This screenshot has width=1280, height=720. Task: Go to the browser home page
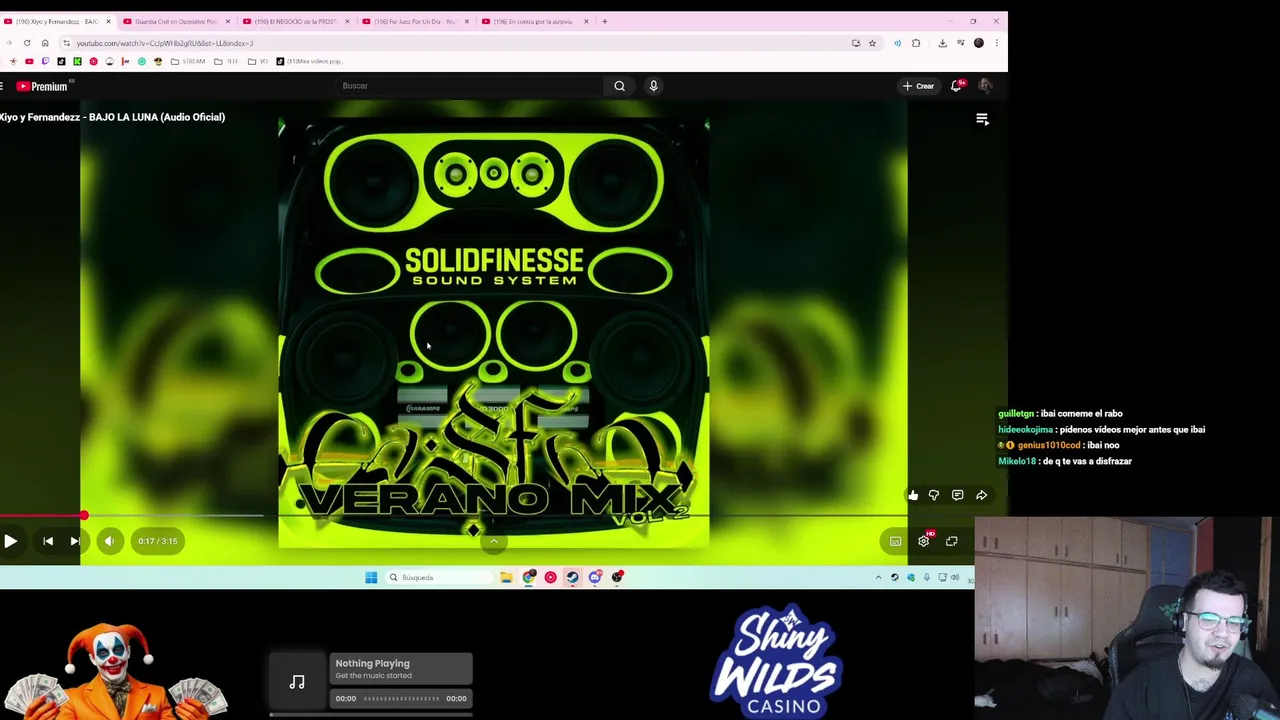coord(45,43)
